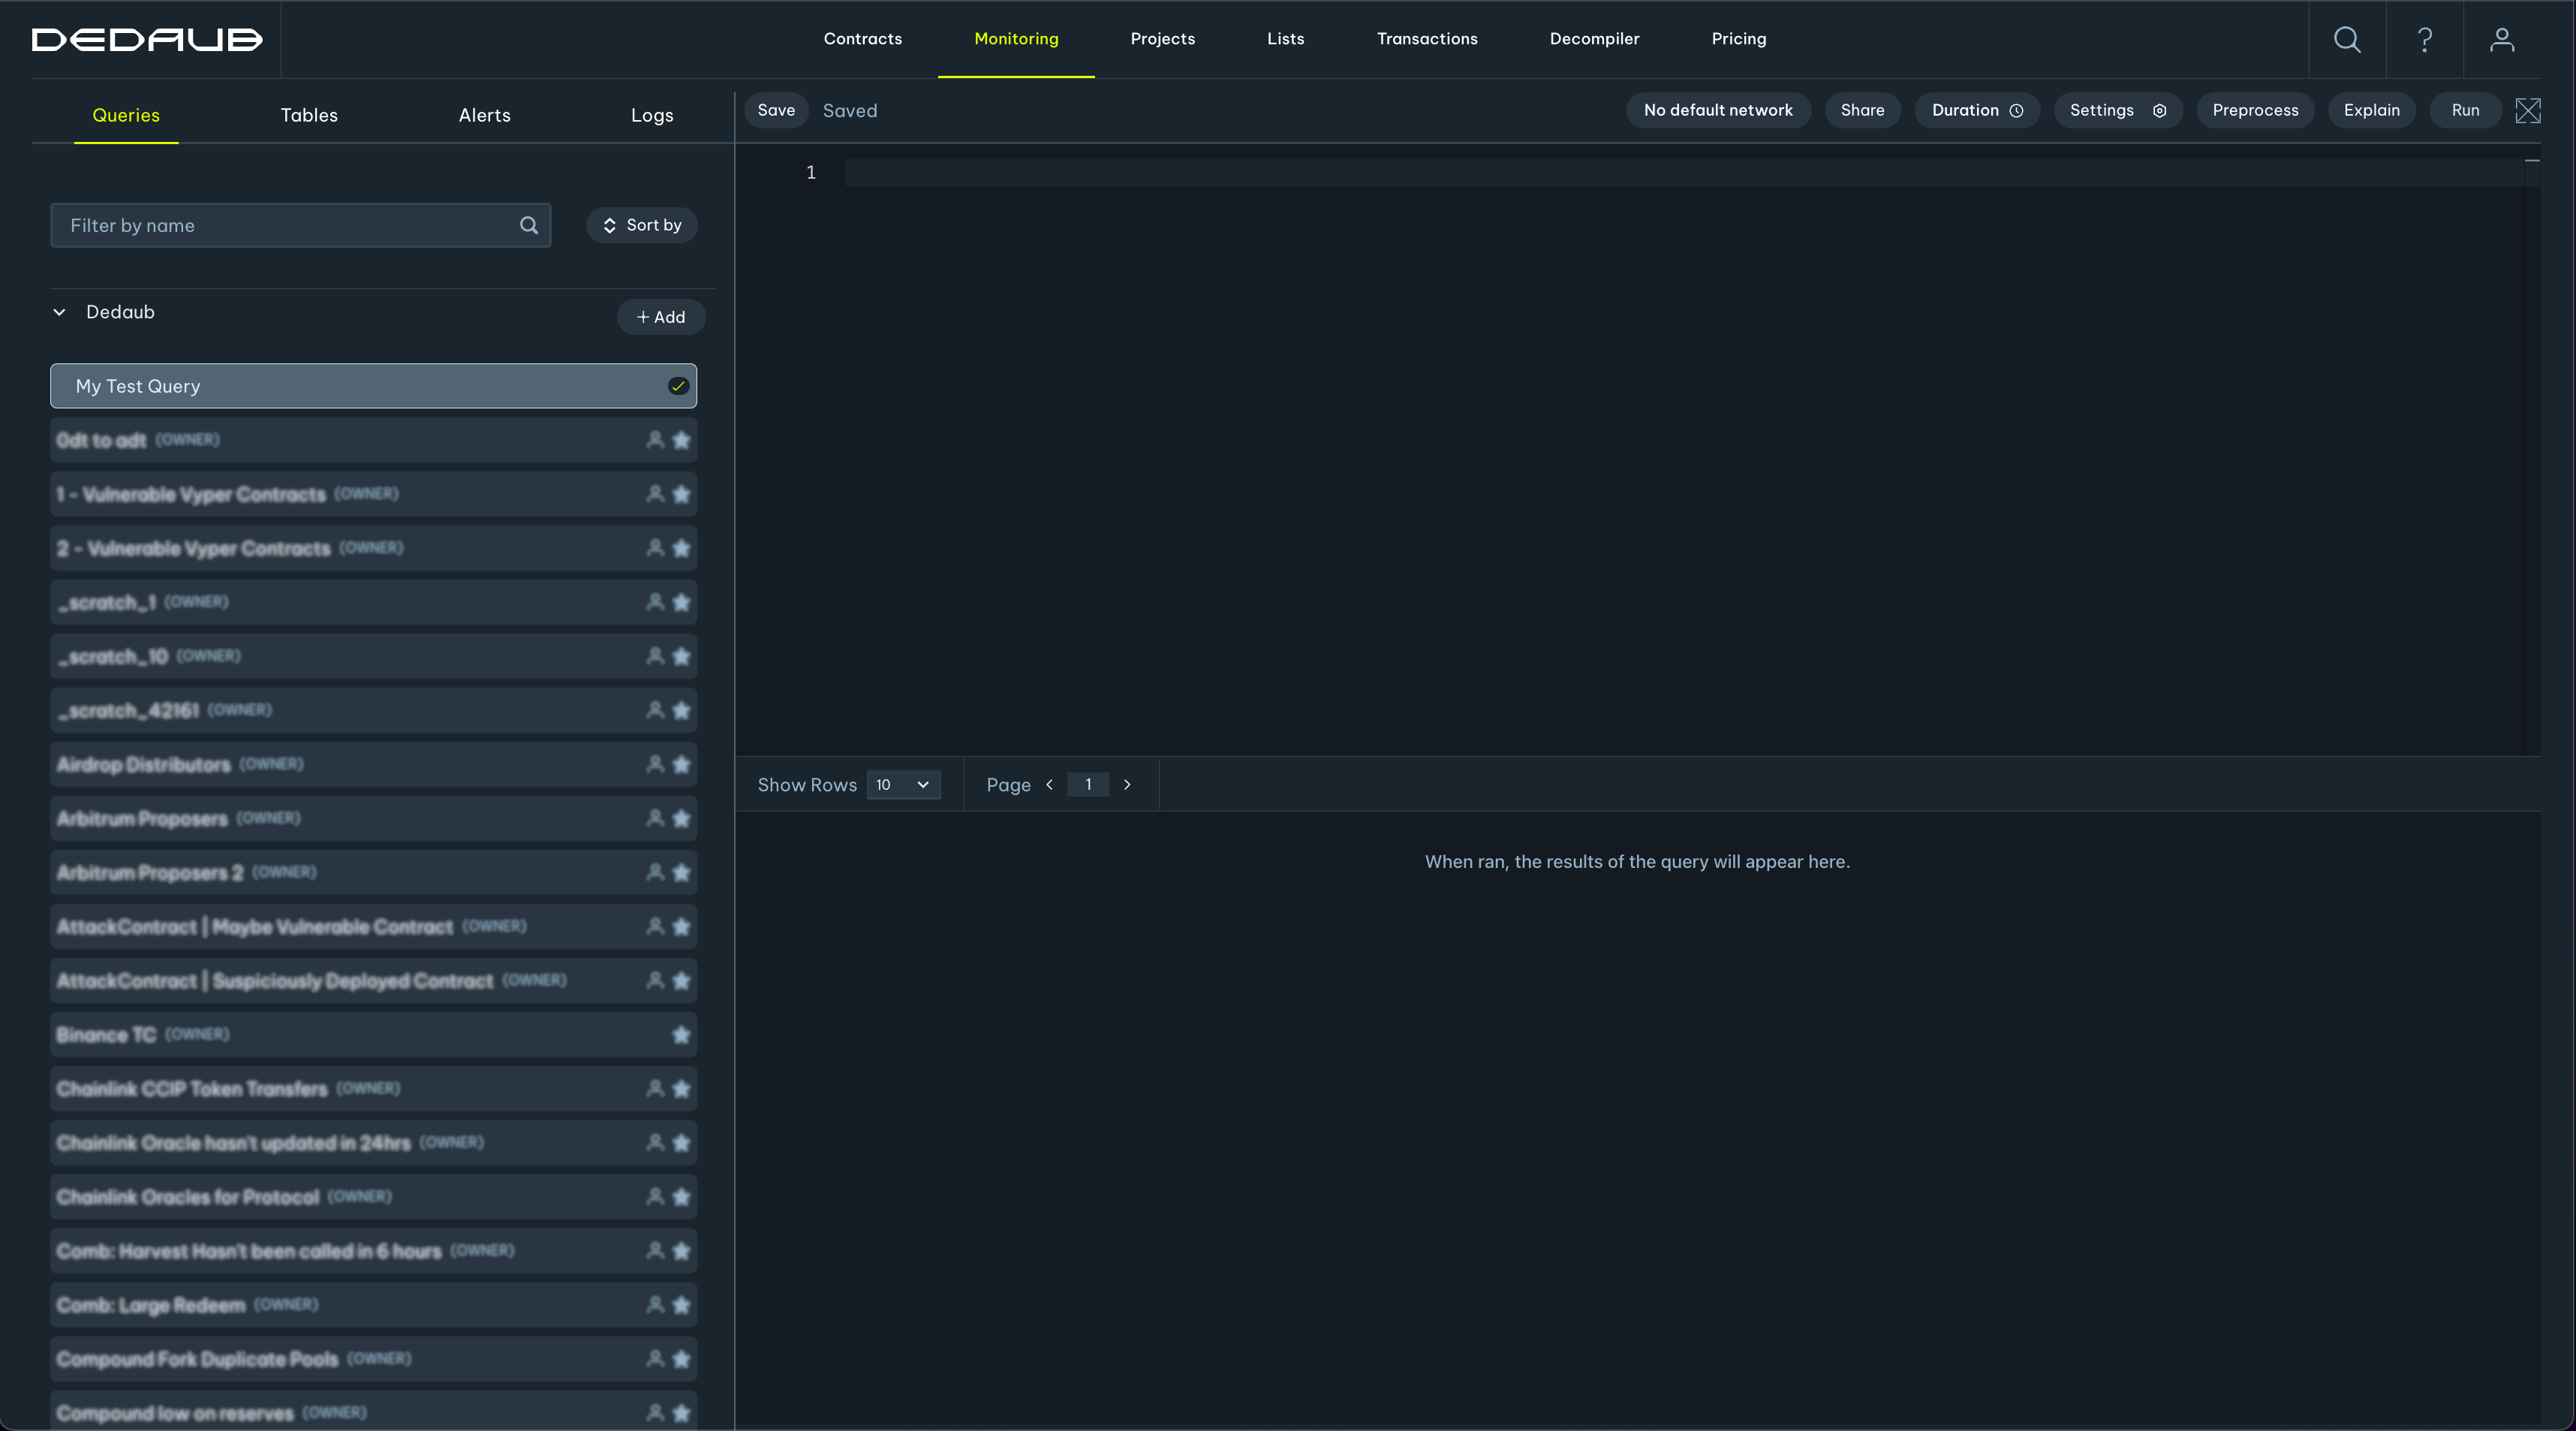Open the Decompiler menu item

pos(1594,39)
